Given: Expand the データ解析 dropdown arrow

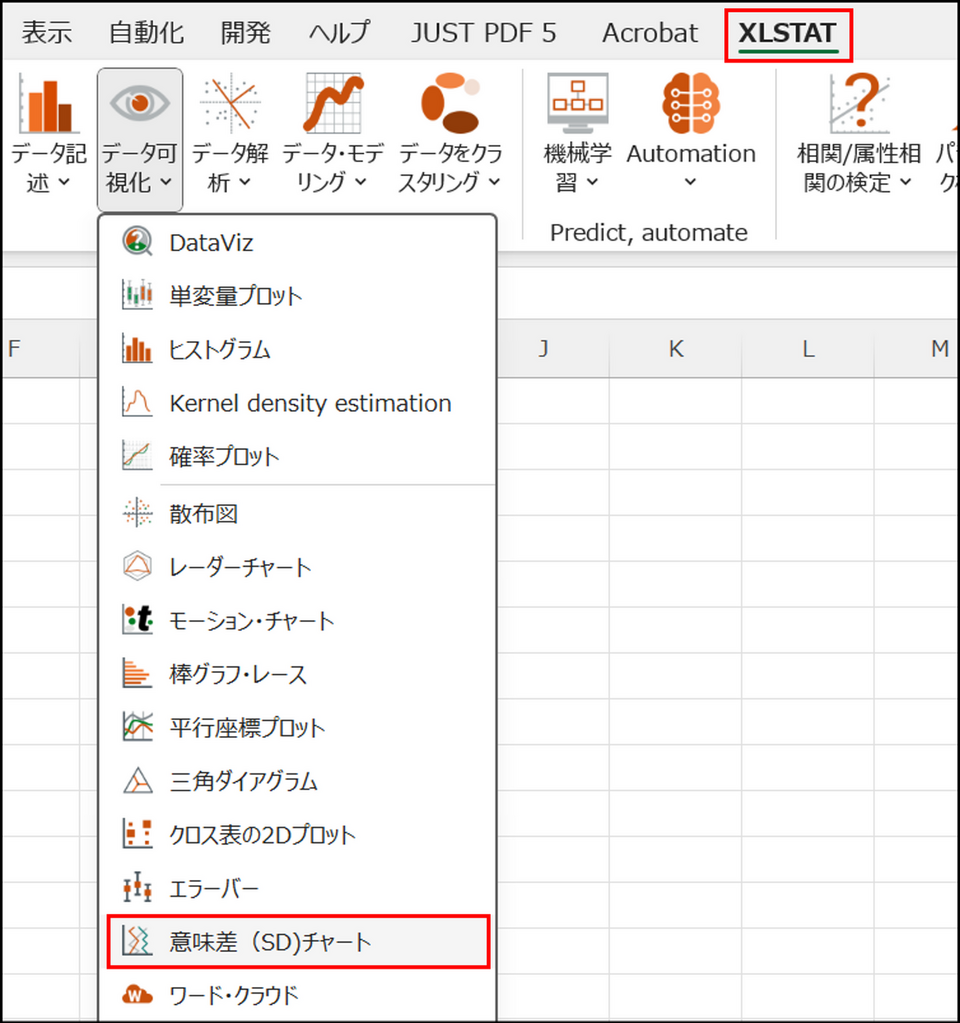Looking at the screenshot, I should coord(244,183).
